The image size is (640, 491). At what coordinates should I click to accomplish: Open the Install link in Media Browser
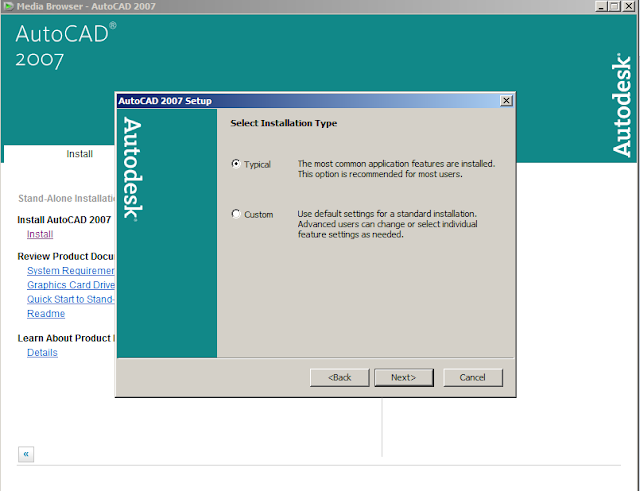[x=40, y=234]
